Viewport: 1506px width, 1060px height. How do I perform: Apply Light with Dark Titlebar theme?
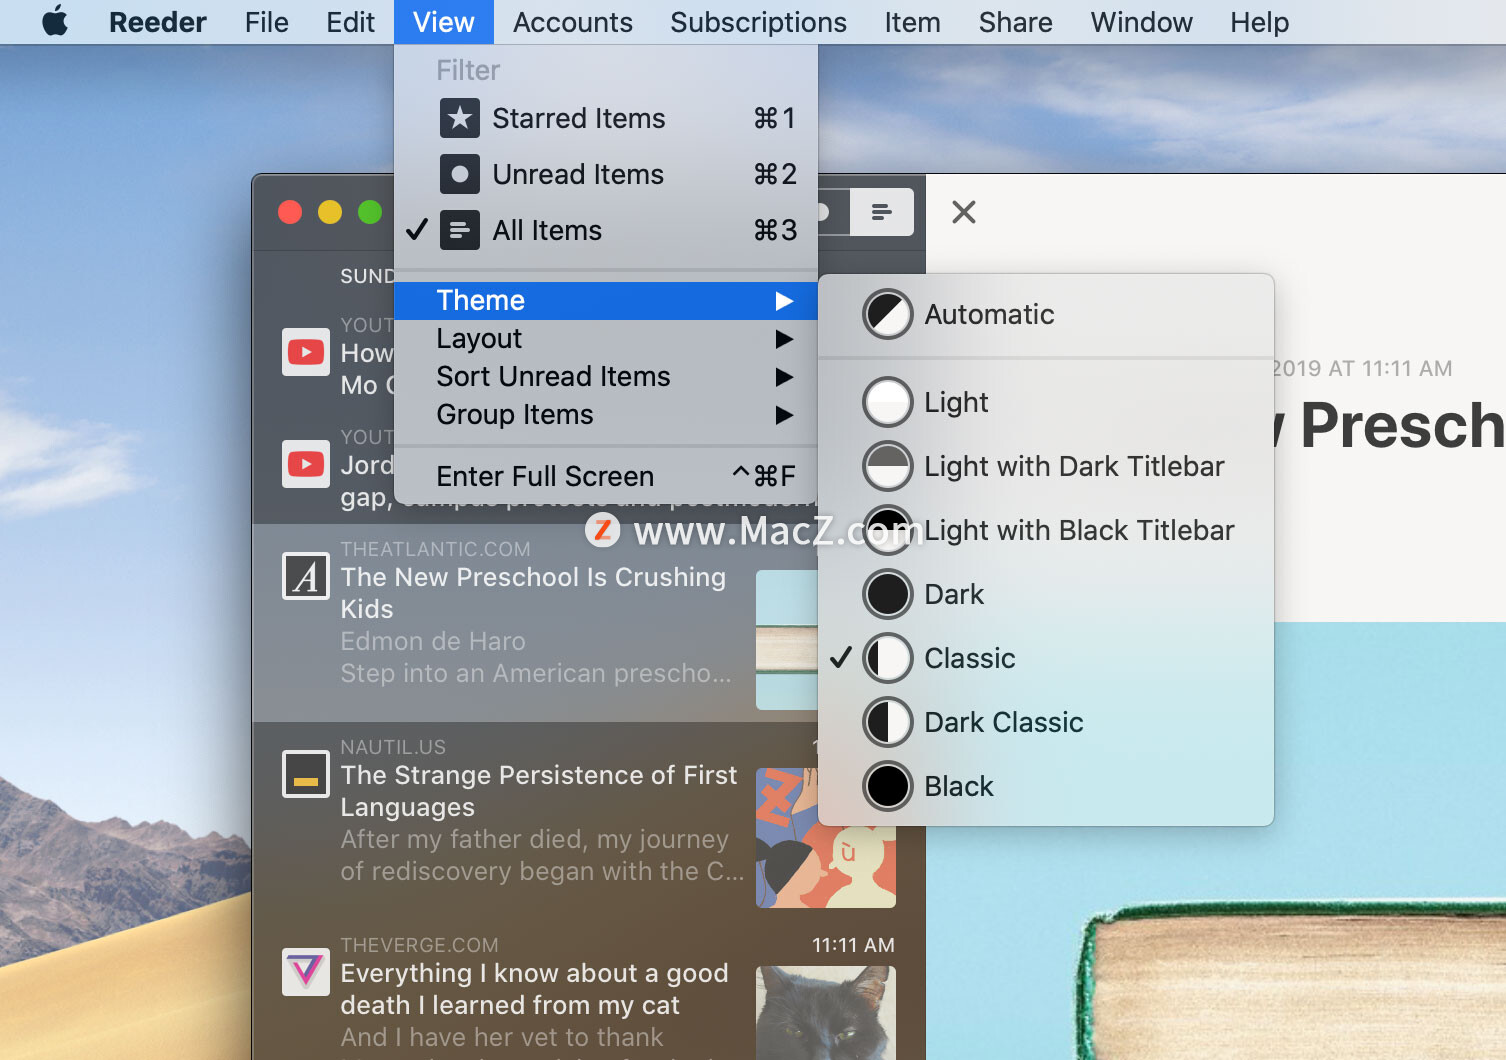click(1046, 466)
